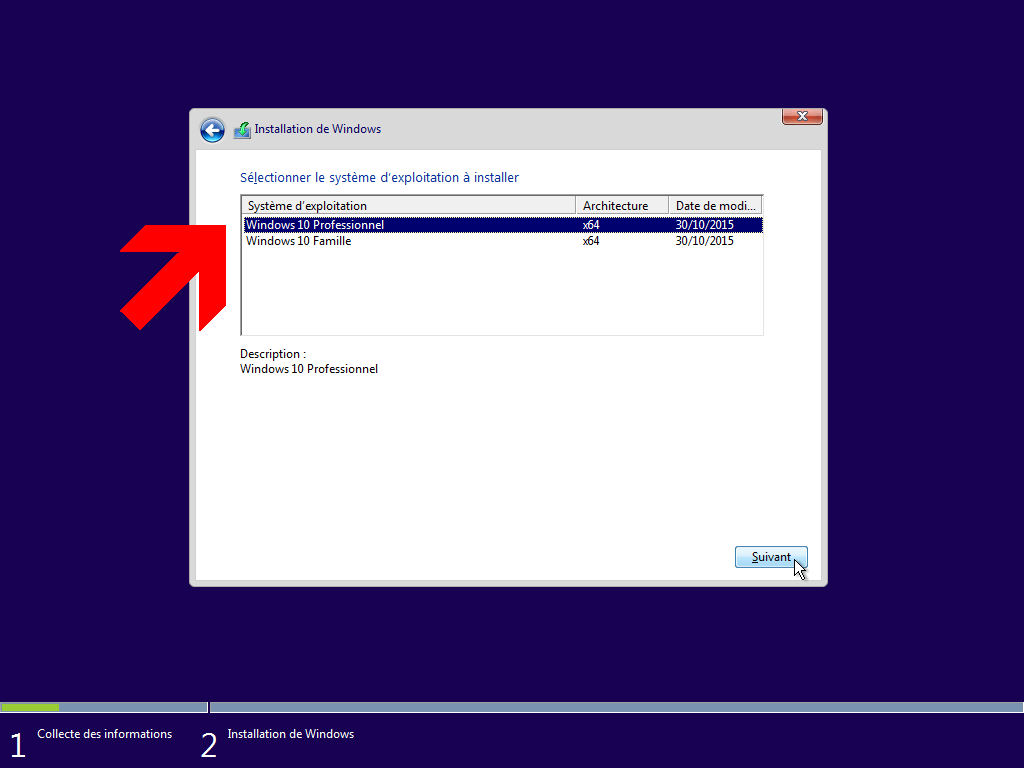Click the description text Windows 10 Professionnel
1024x768 pixels.
pyautogui.click(x=309, y=369)
